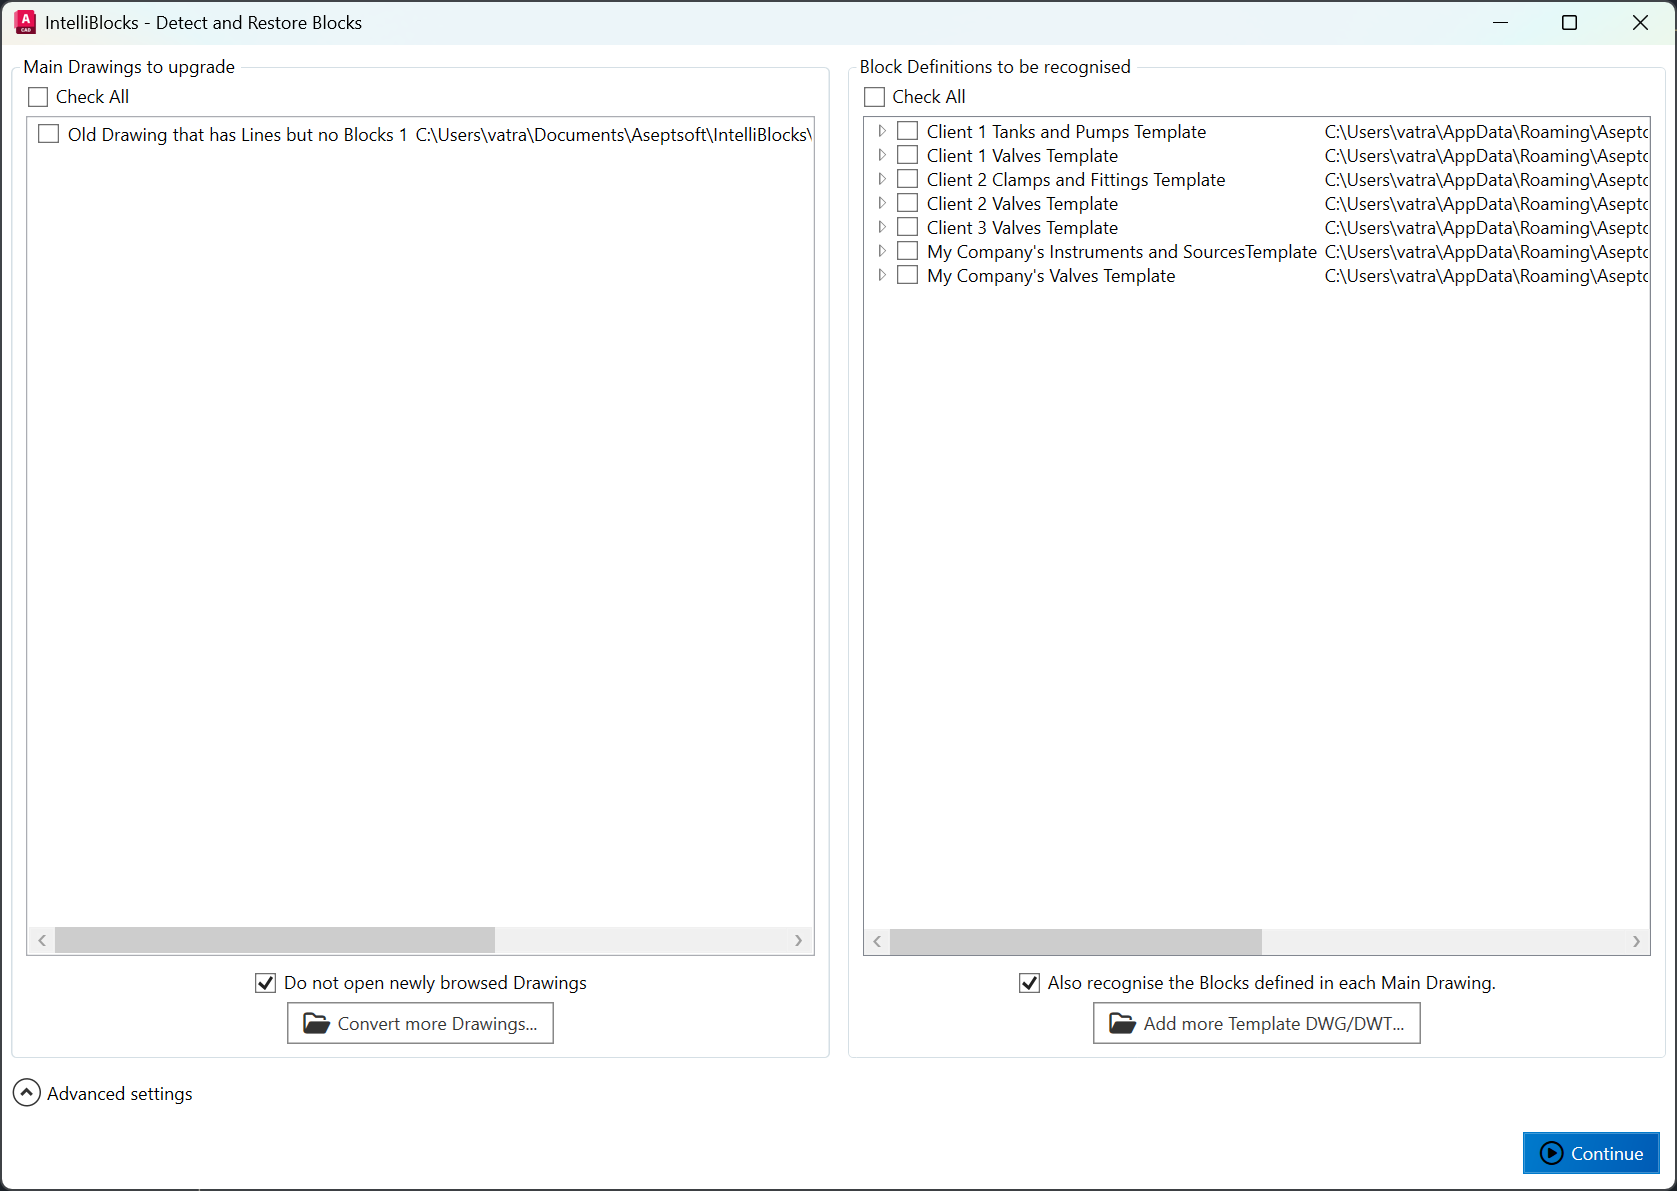
Task: Click the play icon on Continue button
Action: click(x=1551, y=1153)
